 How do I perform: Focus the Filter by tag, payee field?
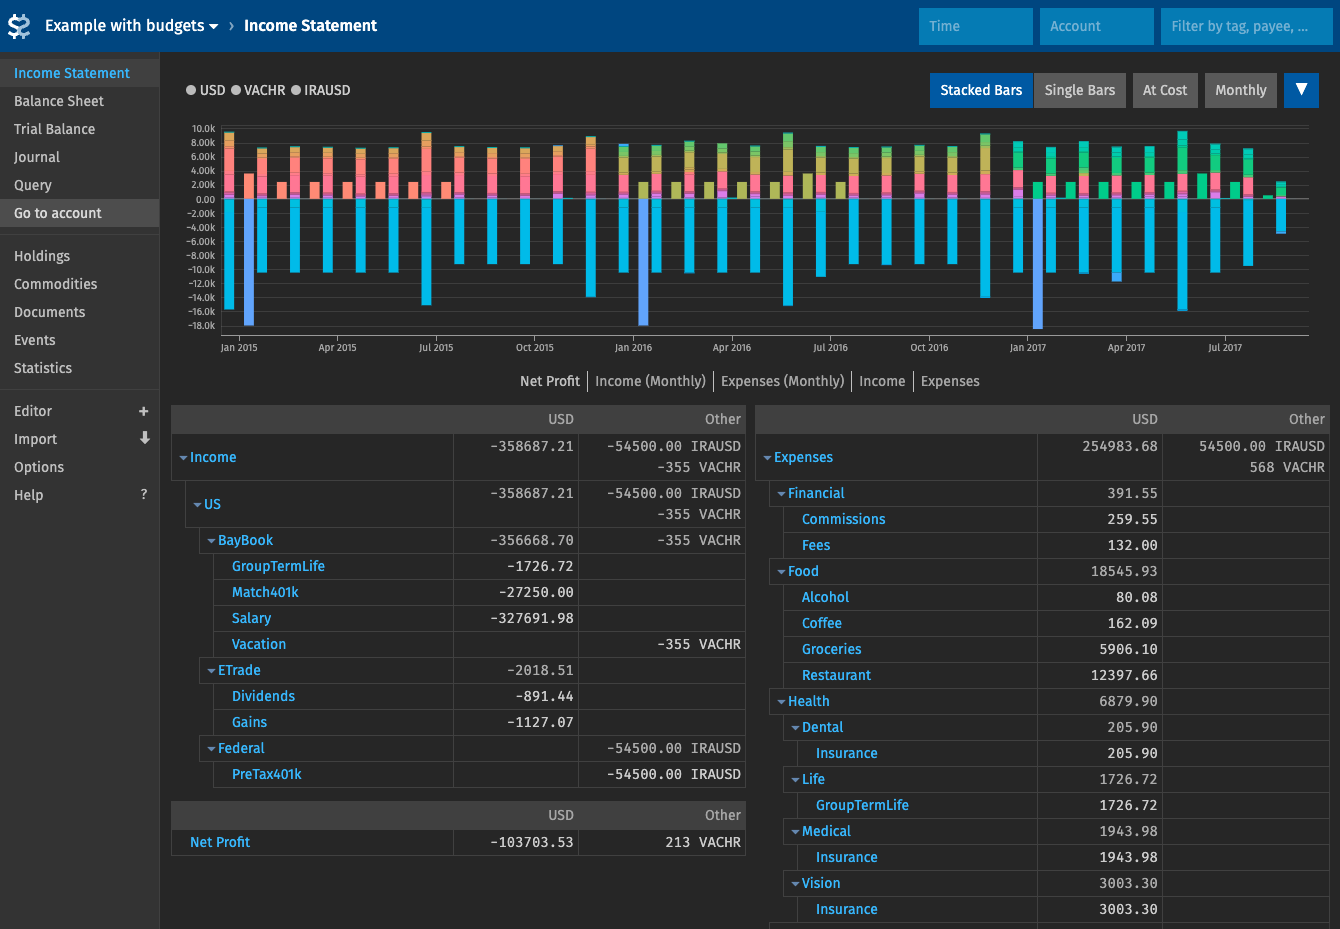pos(1247,26)
